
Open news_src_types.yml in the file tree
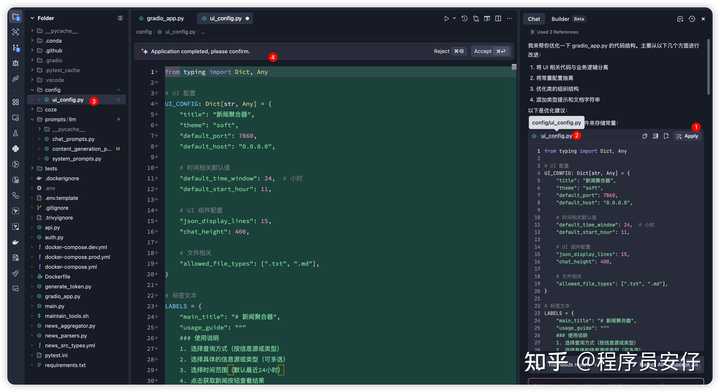tap(69, 346)
